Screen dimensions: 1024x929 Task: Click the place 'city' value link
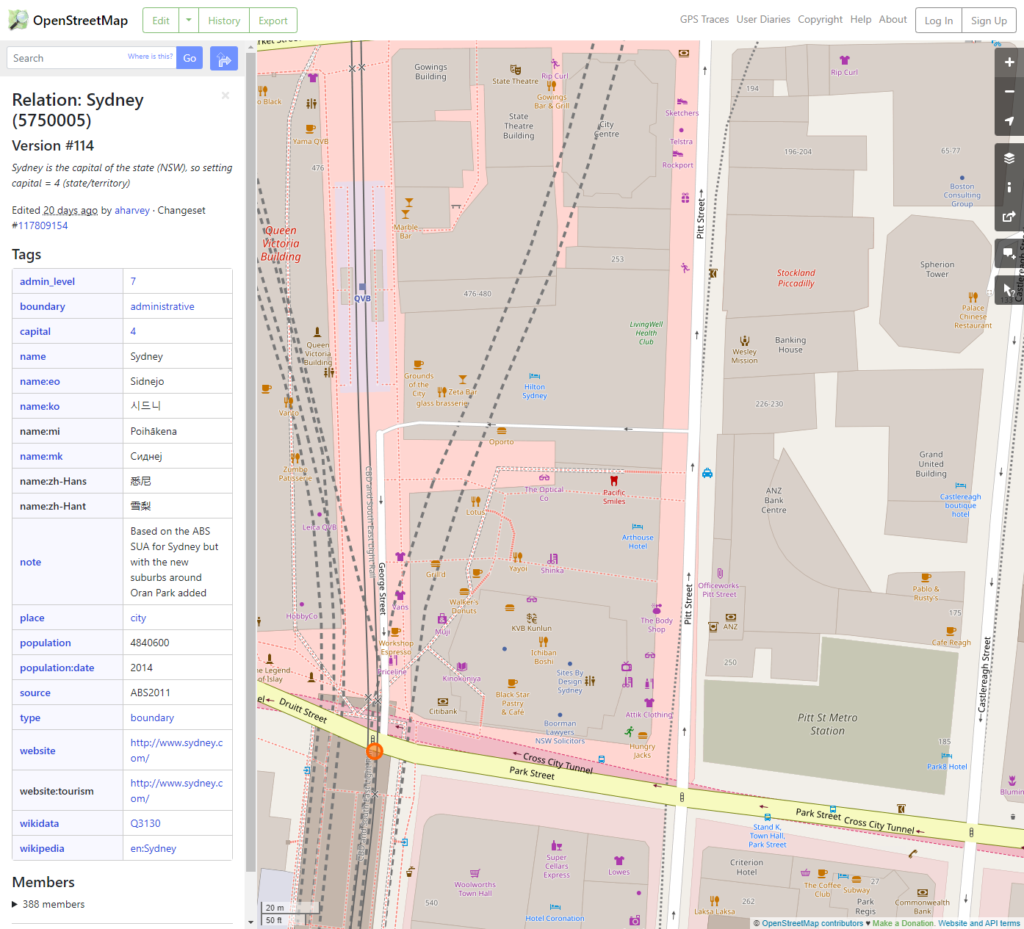[x=138, y=618]
